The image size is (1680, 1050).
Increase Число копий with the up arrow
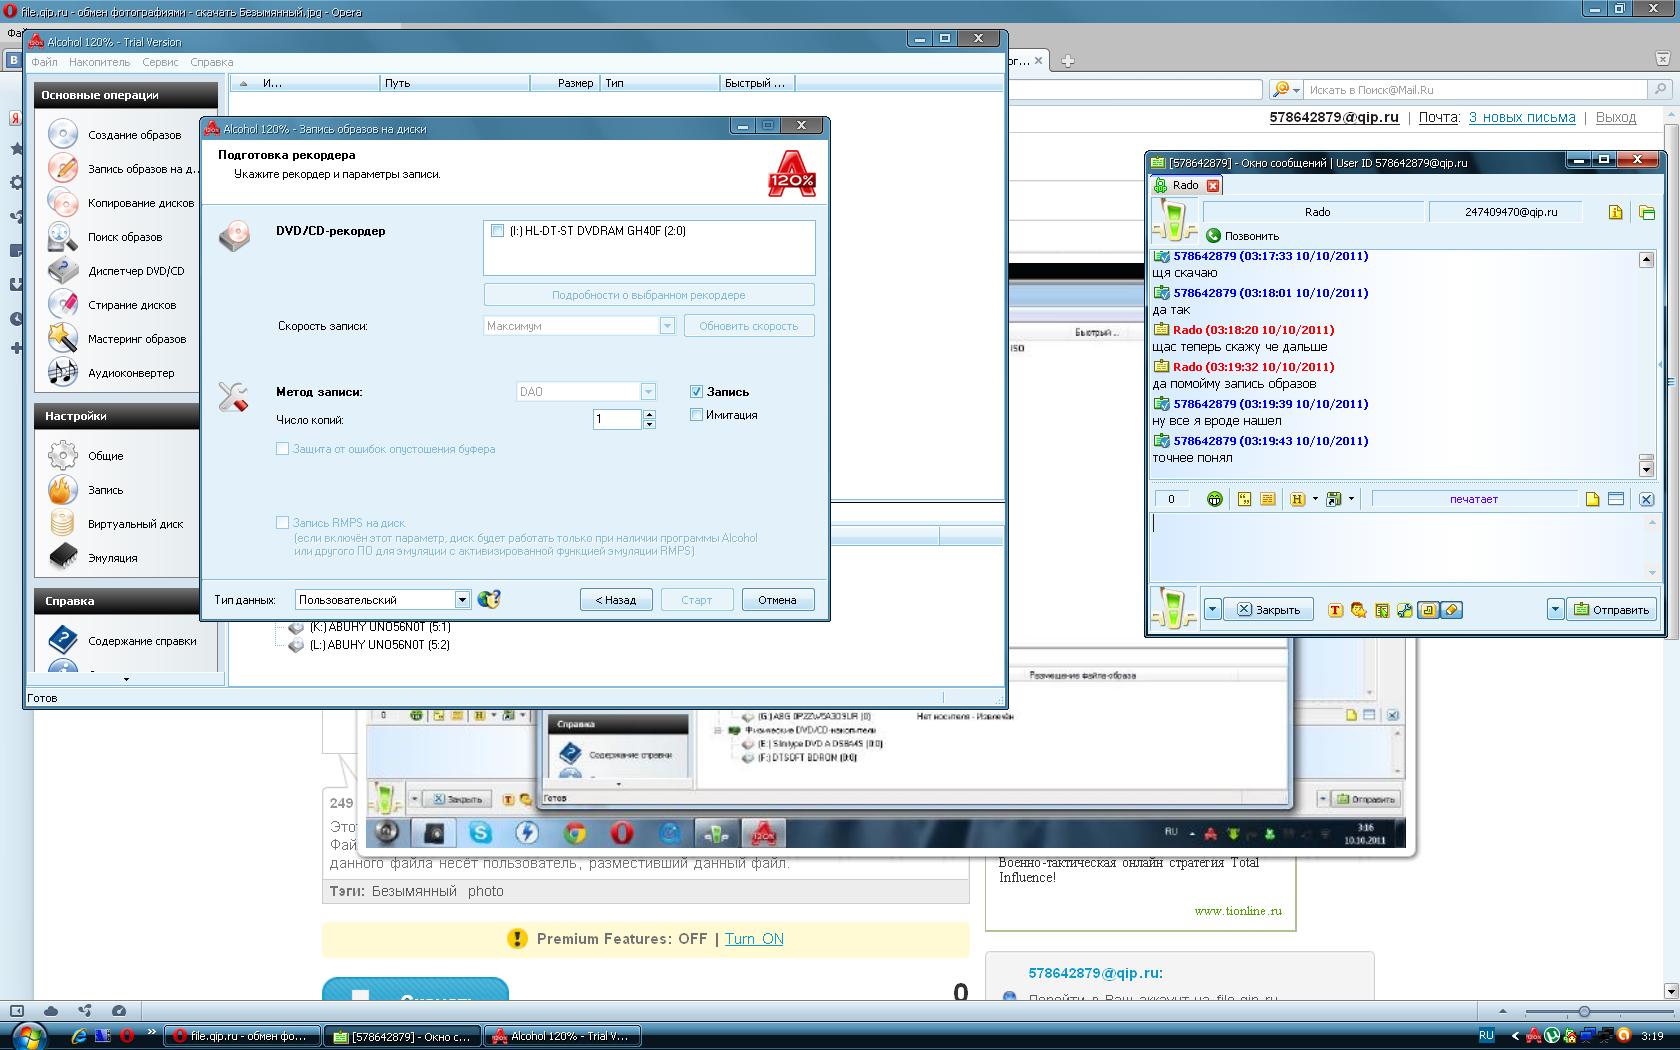tap(649, 414)
